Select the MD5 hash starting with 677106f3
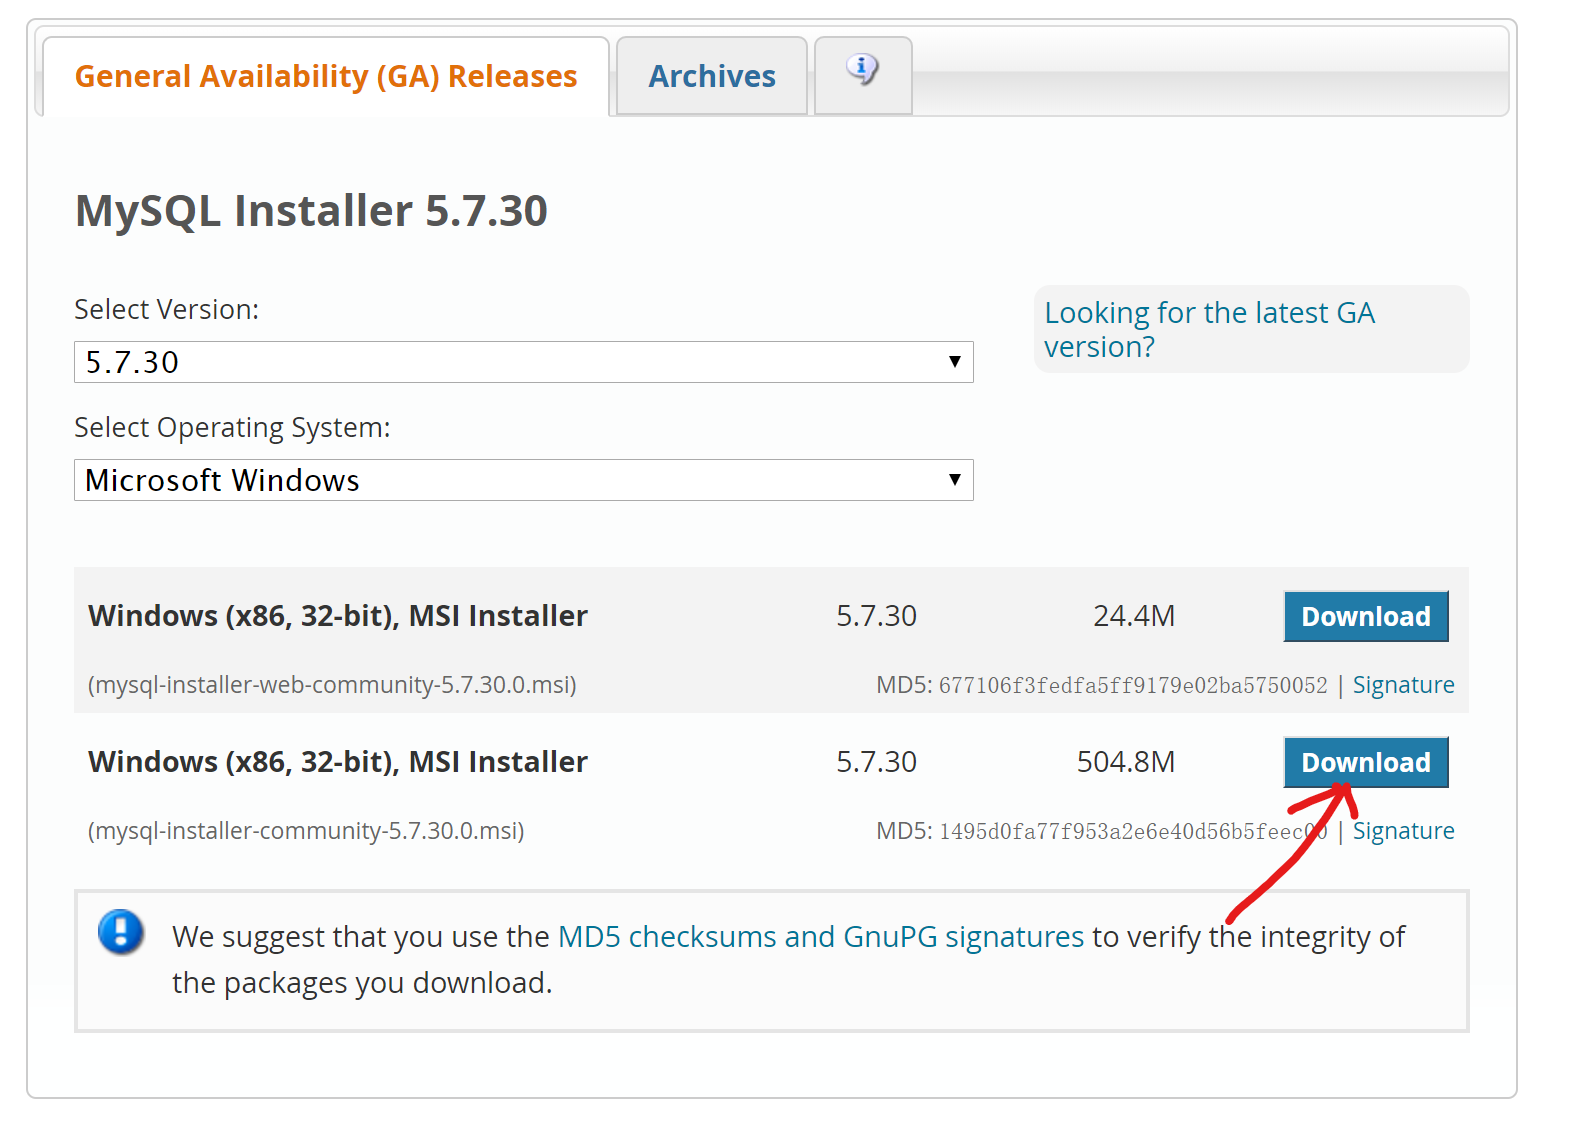The height and width of the screenshot is (1128, 1572). click(x=1133, y=685)
